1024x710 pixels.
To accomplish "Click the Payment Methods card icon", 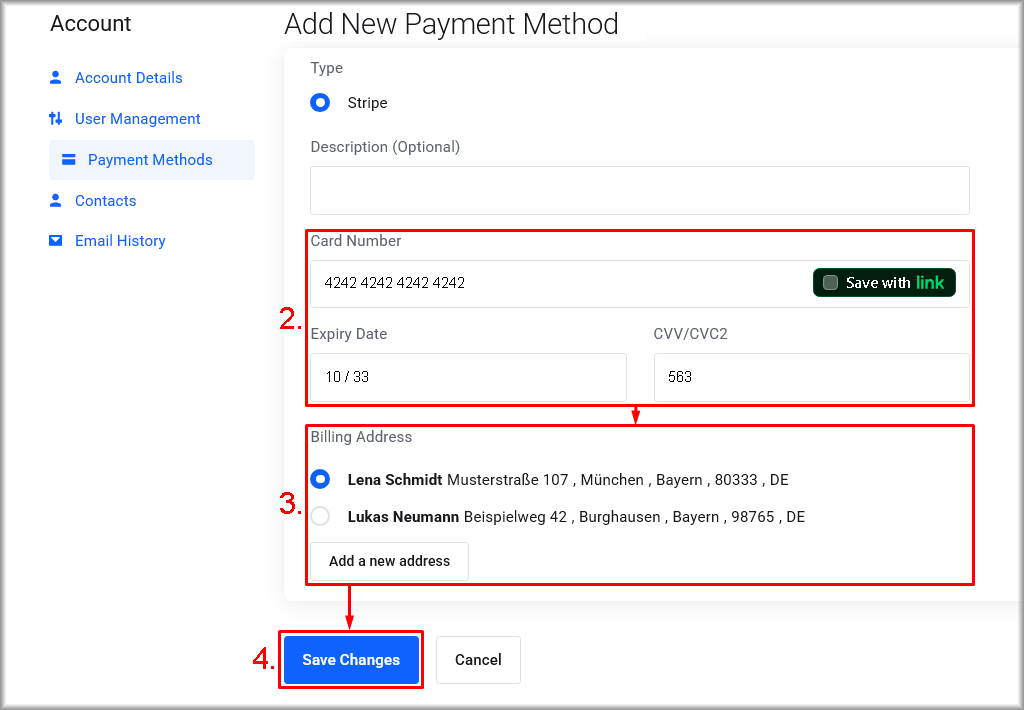I will coord(69,159).
